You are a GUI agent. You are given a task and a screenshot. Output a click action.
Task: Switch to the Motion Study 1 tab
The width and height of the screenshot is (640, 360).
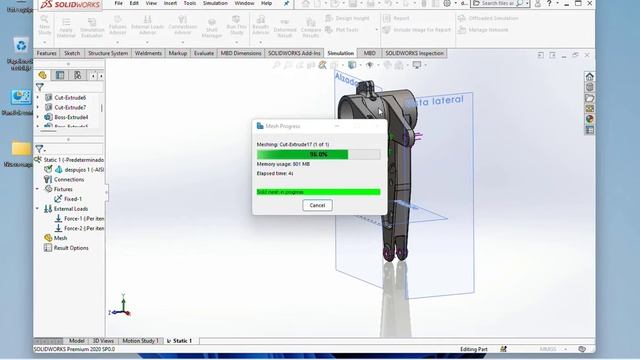[x=140, y=340]
